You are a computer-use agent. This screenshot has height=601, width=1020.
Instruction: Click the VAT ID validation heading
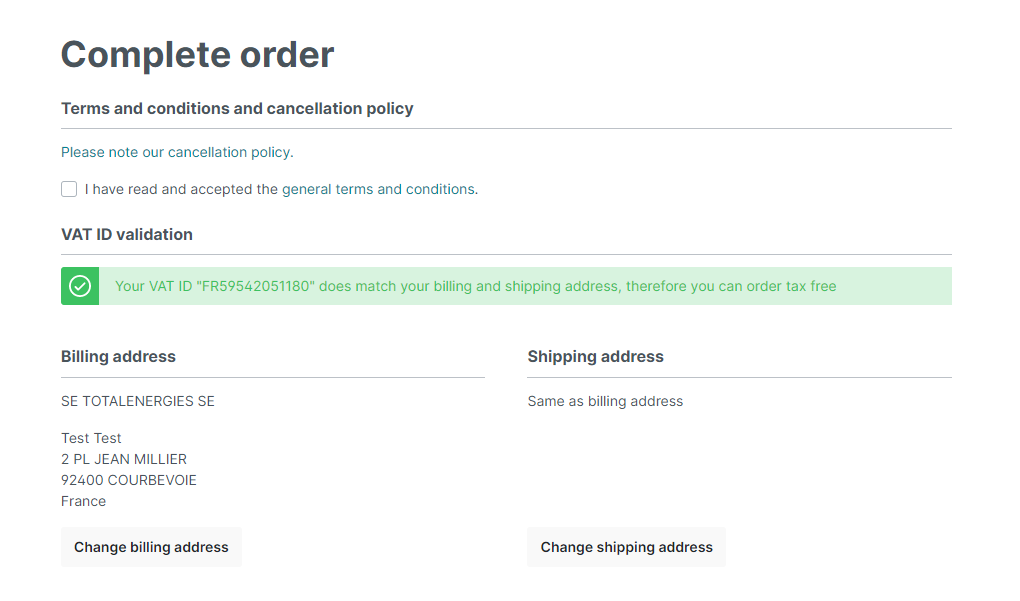pyautogui.click(x=127, y=234)
